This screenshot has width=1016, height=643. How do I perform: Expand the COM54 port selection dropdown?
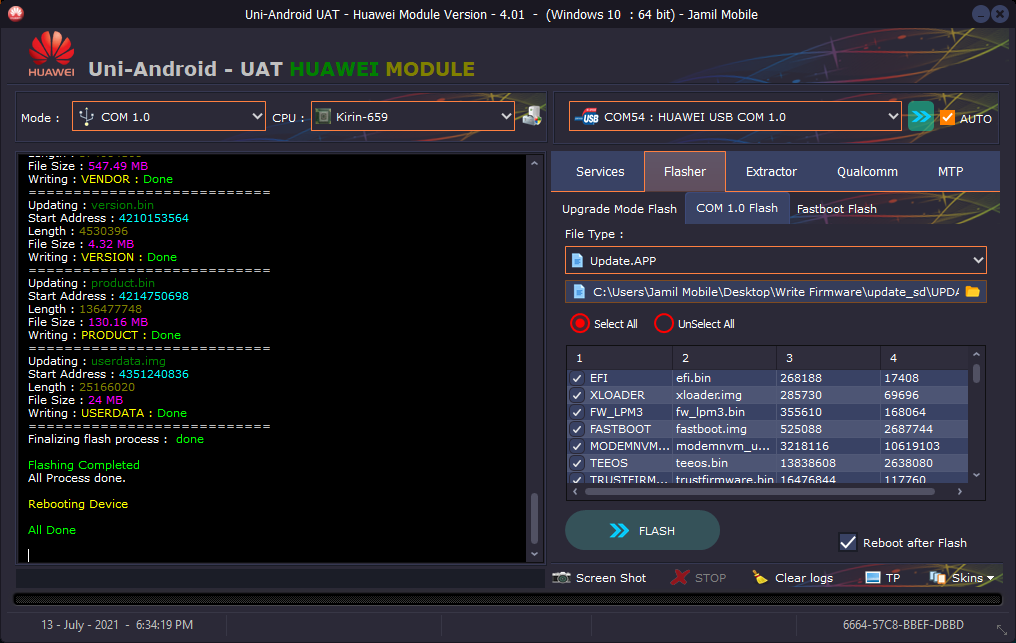(735, 117)
